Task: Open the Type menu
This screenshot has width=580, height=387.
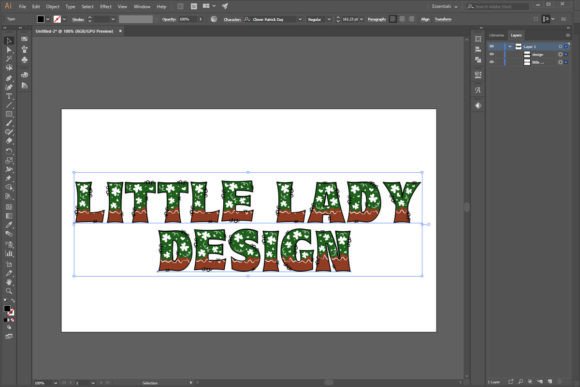Action: point(70,7)
